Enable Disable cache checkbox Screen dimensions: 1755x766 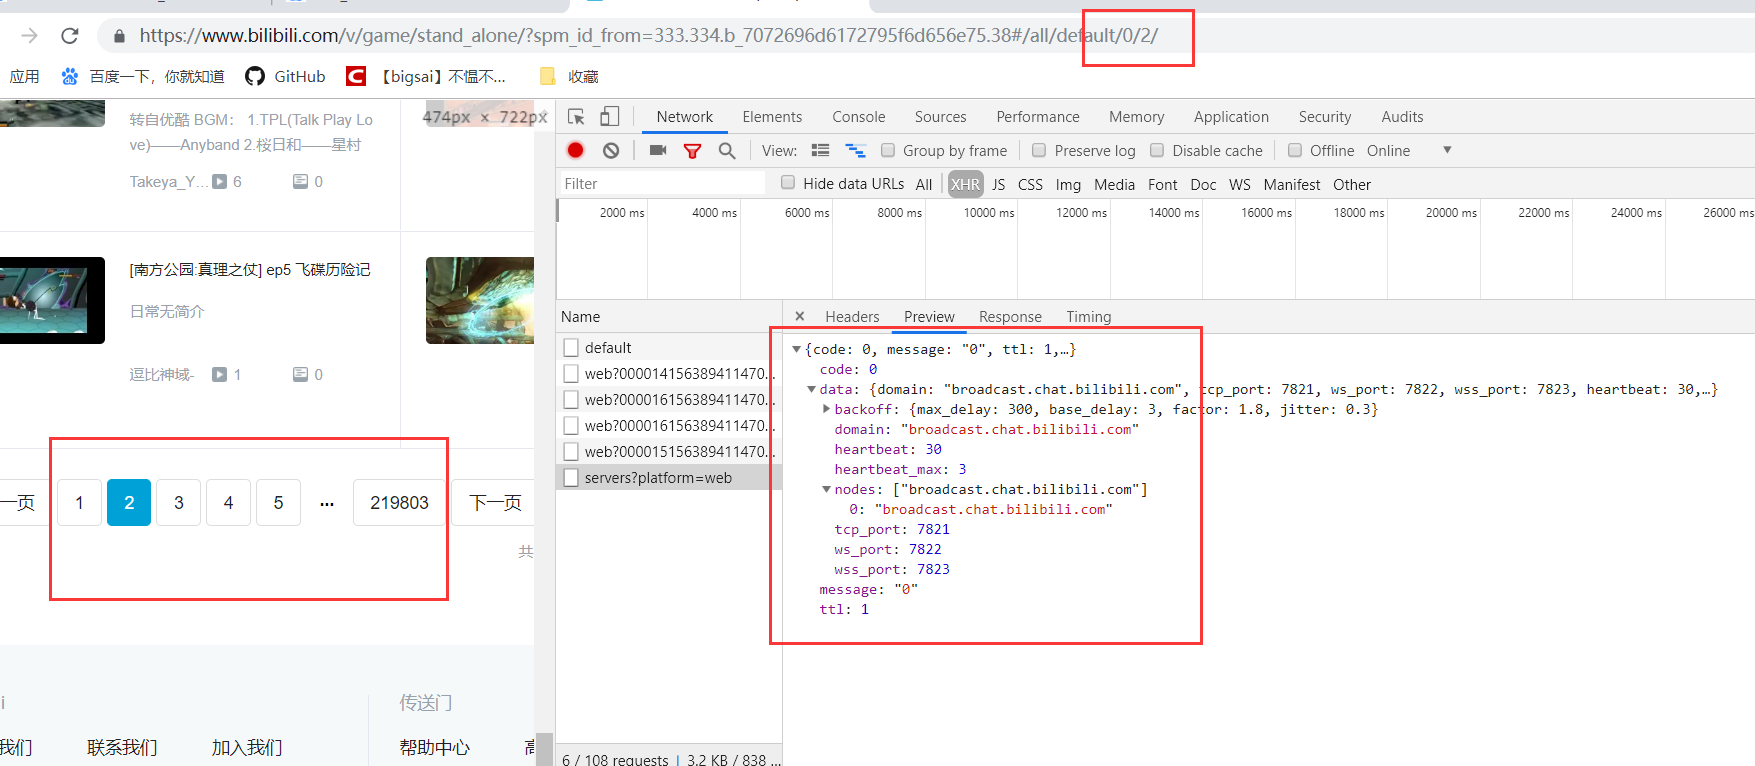tap(1157, 150)
